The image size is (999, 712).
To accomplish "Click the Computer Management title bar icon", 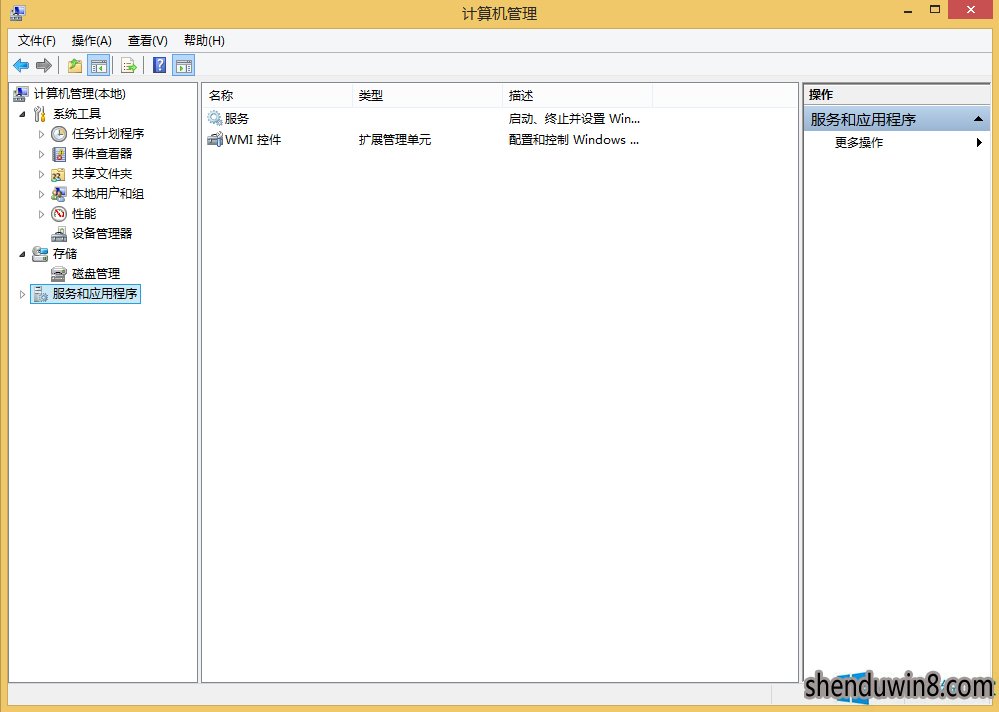I will click(x=17, y=13).
